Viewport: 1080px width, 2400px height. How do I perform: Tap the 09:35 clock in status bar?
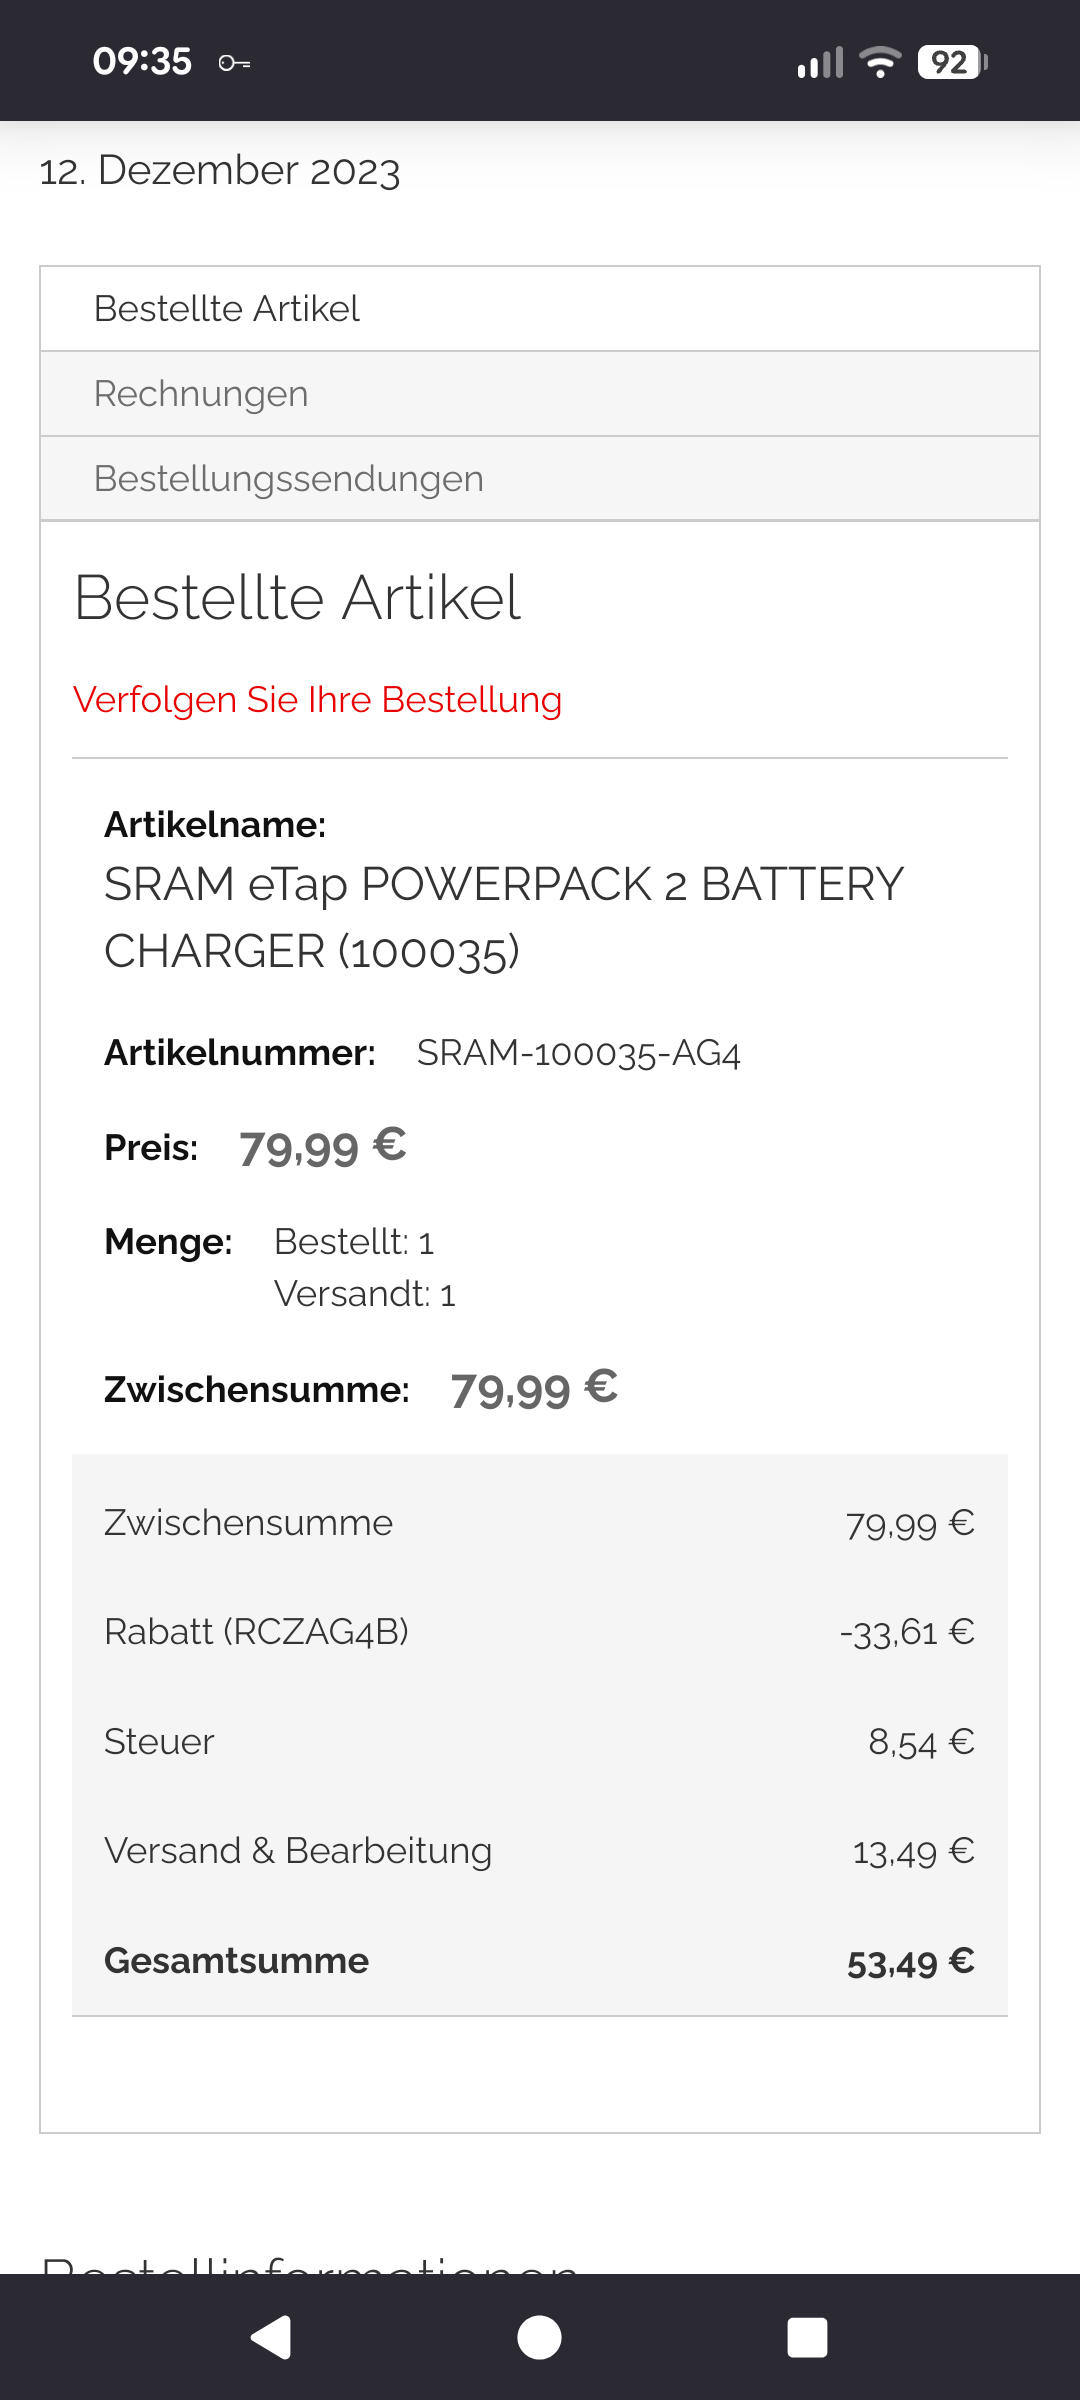click(x=142, y=62)
